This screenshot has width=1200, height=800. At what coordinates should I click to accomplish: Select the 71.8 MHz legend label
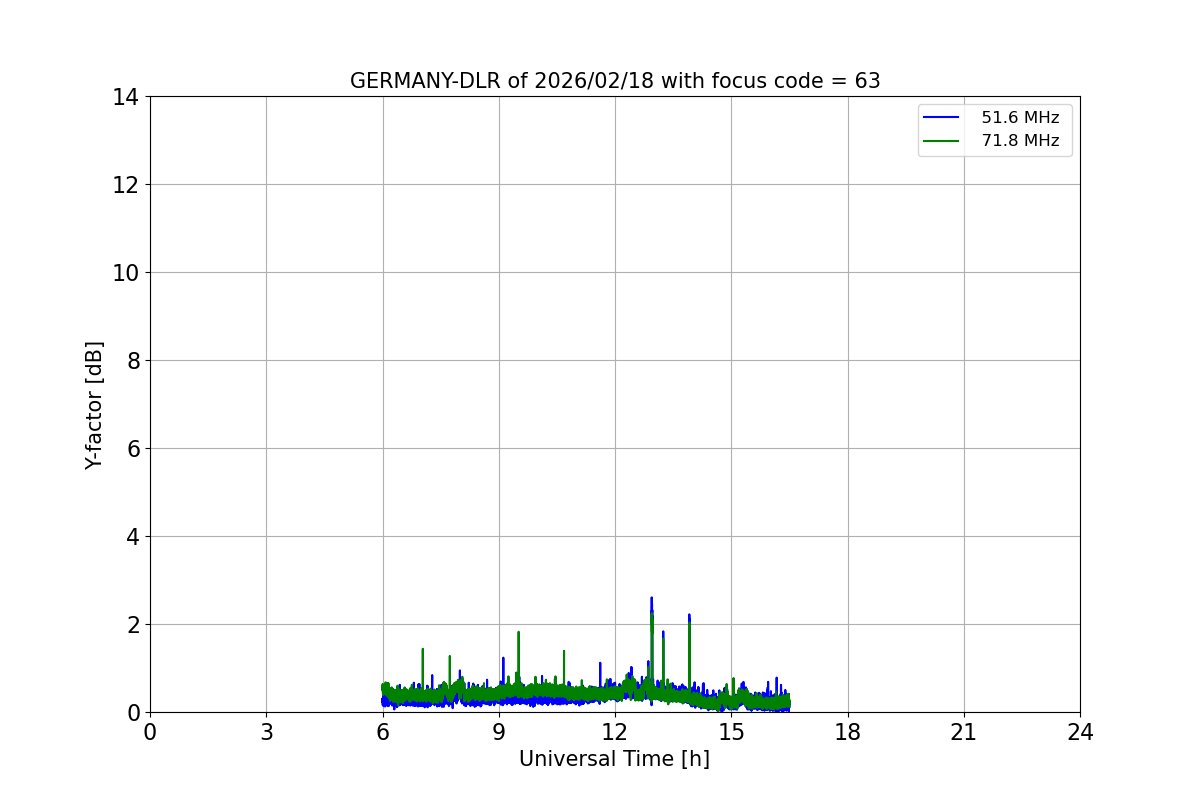click(1020, 141)
